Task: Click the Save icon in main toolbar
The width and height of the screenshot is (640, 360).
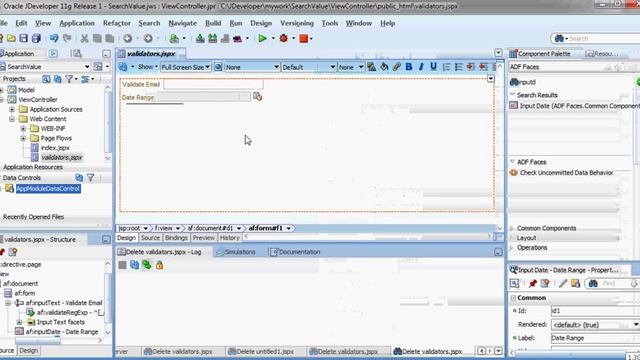Action: click(23, 38)
